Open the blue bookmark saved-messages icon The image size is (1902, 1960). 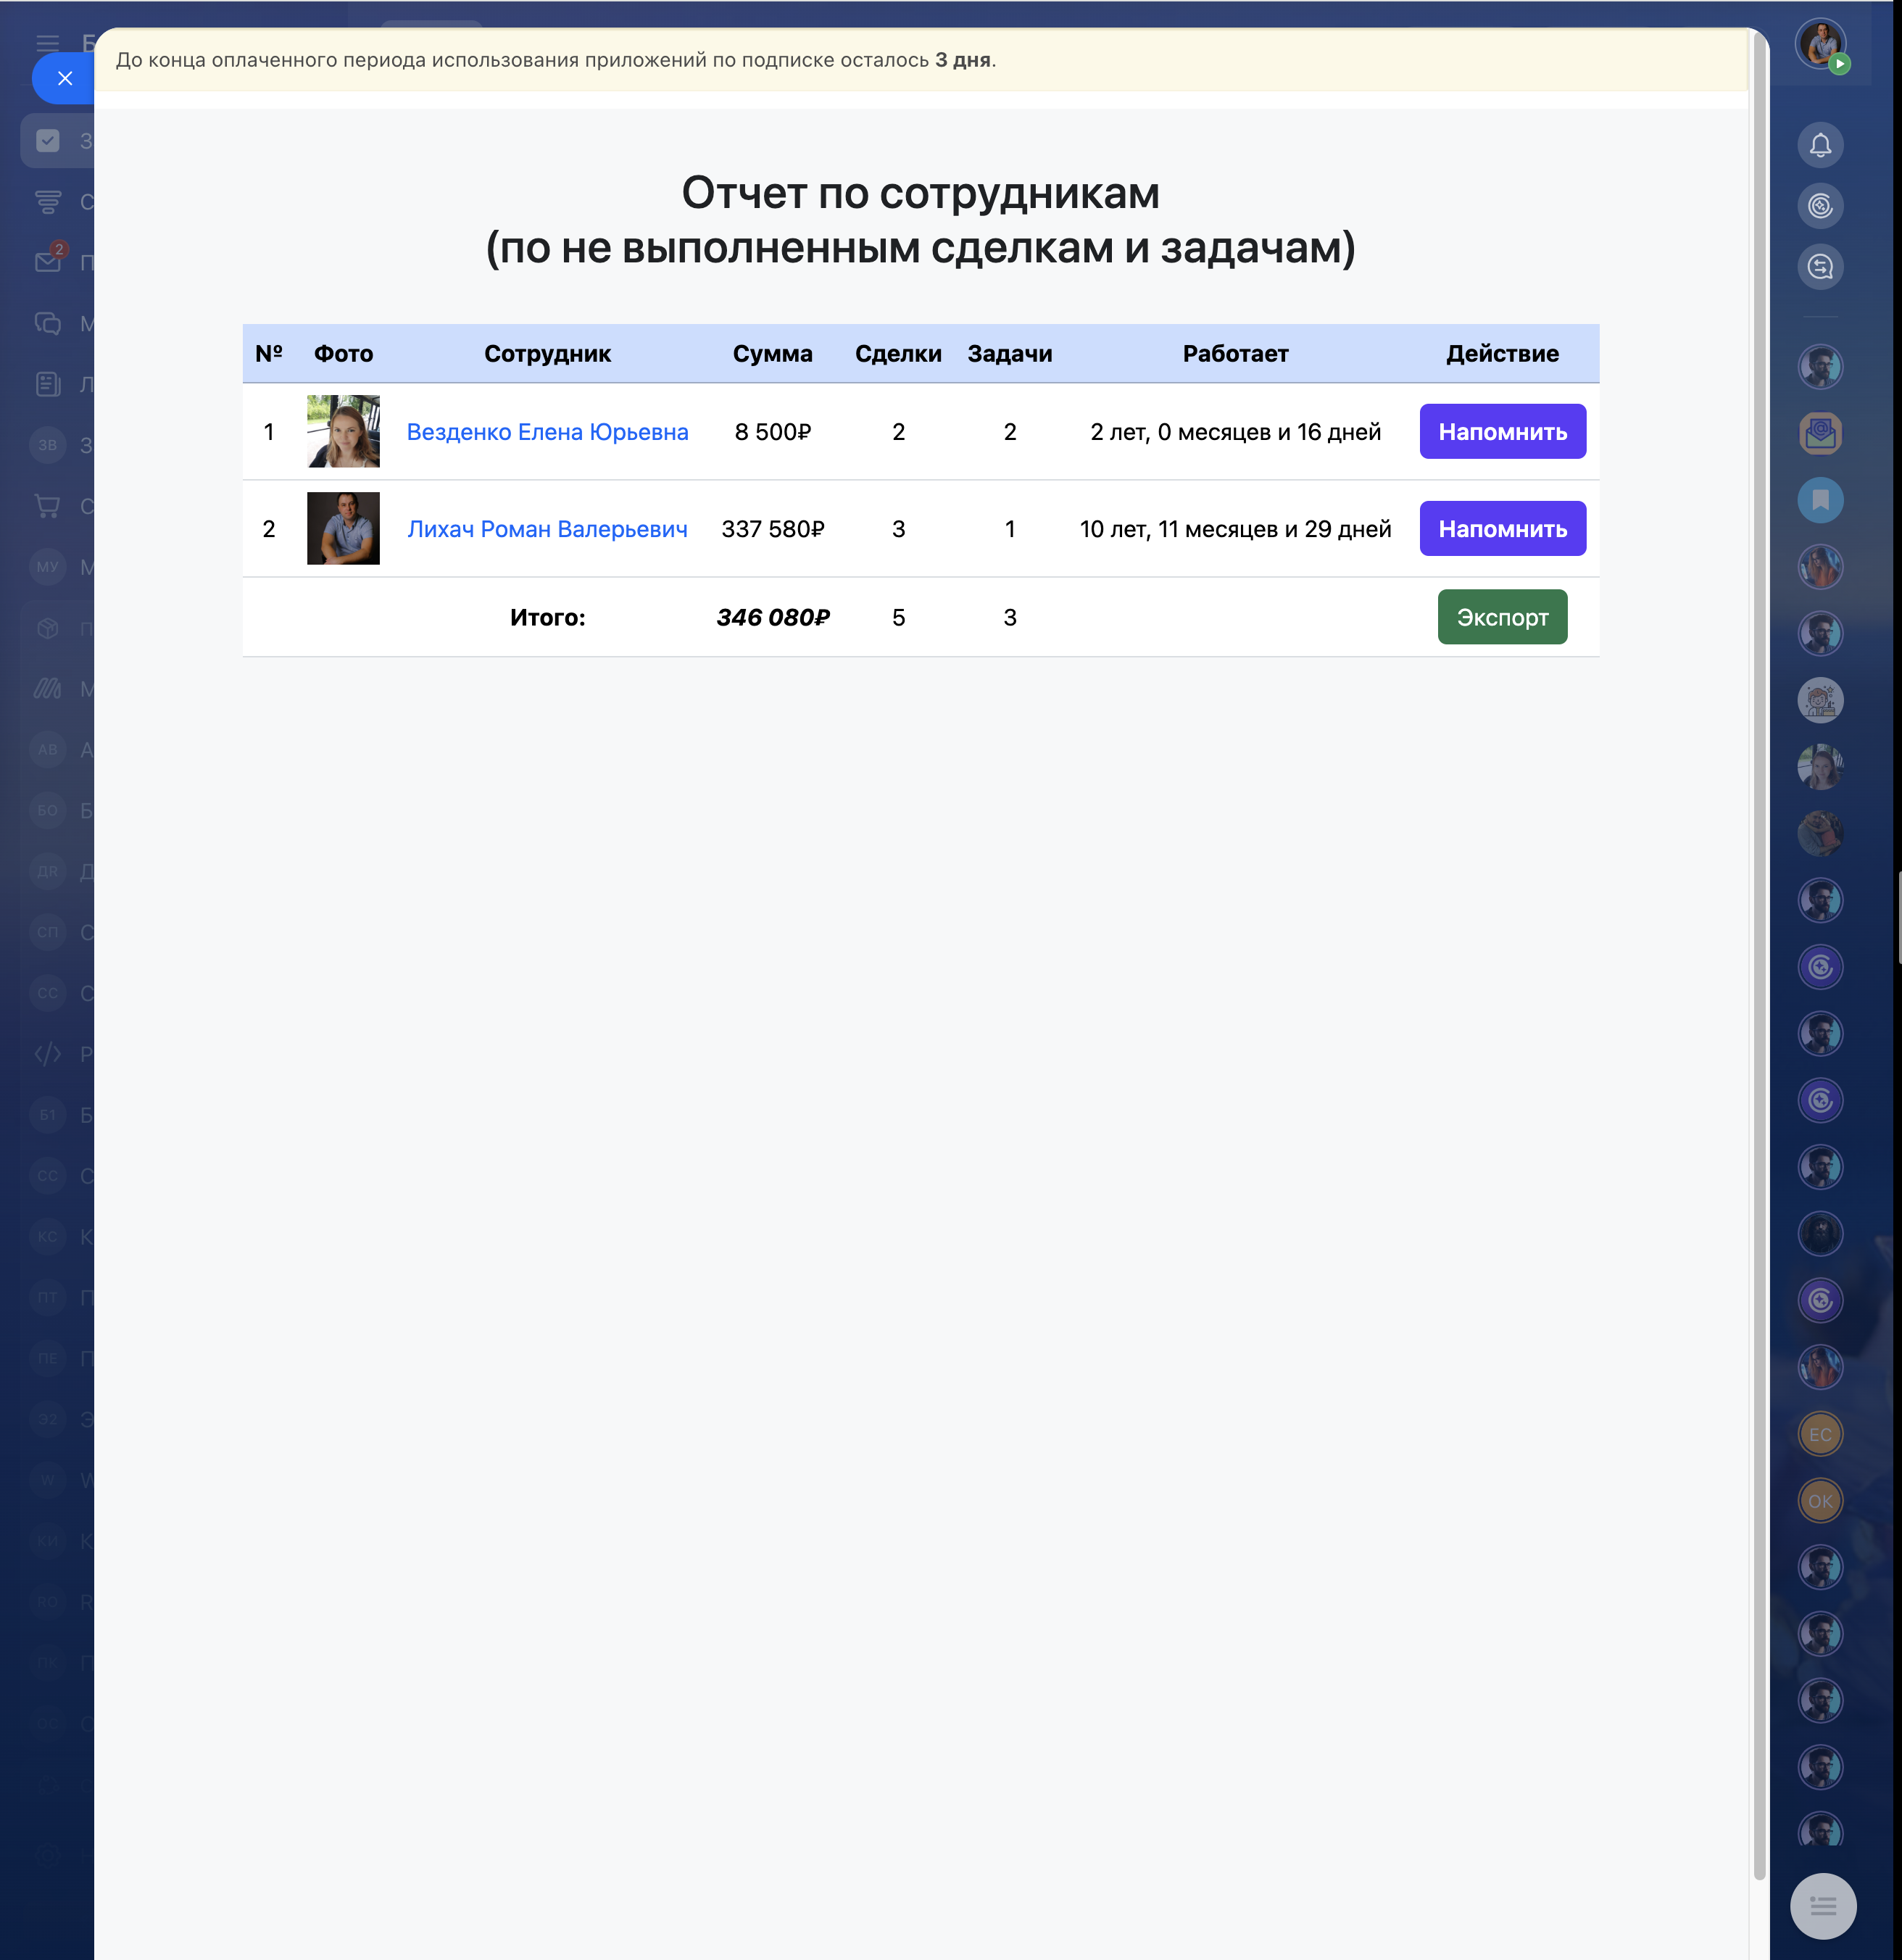1820,500
